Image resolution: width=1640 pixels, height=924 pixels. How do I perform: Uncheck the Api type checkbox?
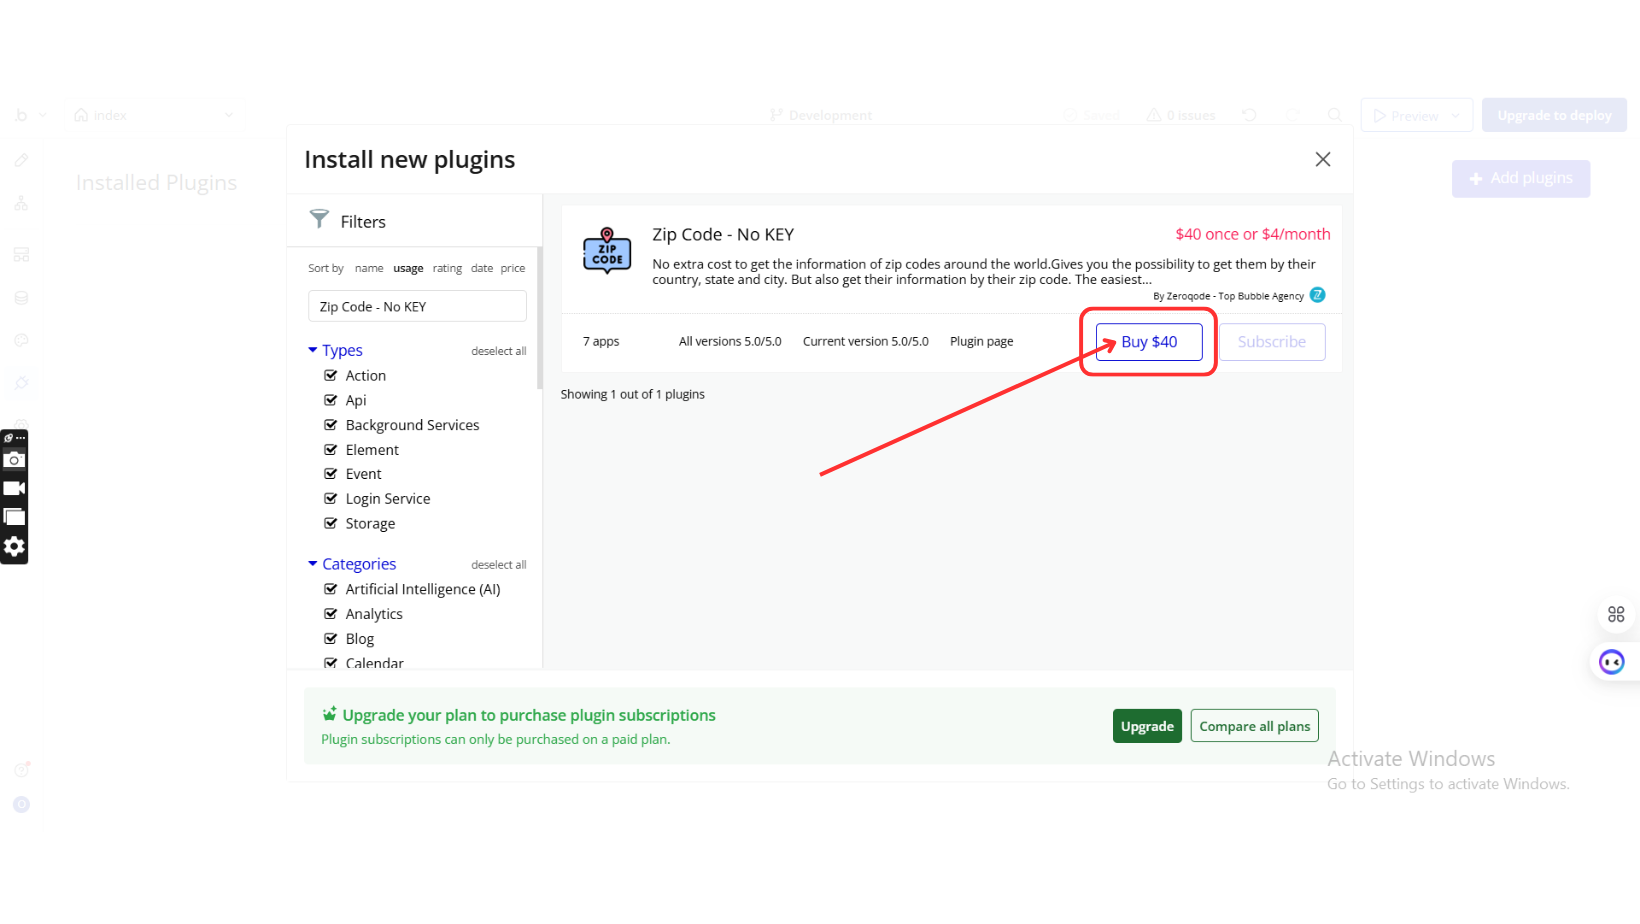click(331, 400)
